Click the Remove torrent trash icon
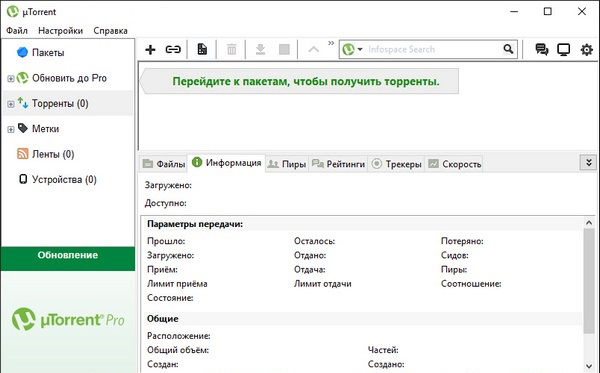 pyautogui.click(x=232, y=49)
